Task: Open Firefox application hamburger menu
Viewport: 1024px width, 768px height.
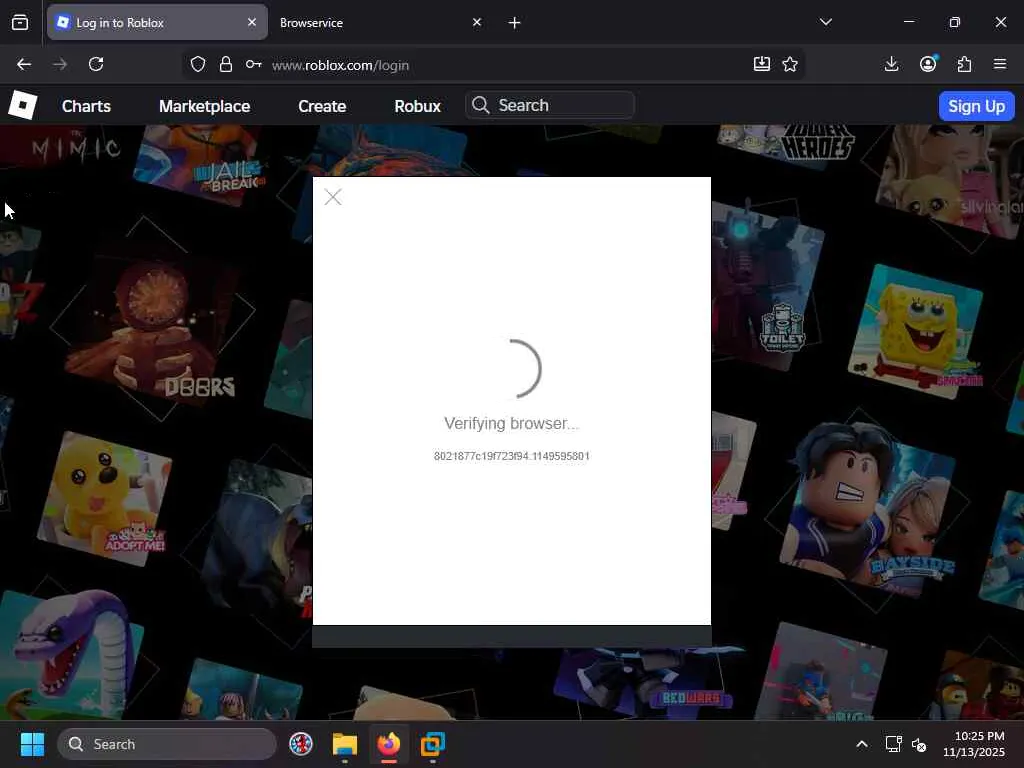Action: pos(1000,64)
